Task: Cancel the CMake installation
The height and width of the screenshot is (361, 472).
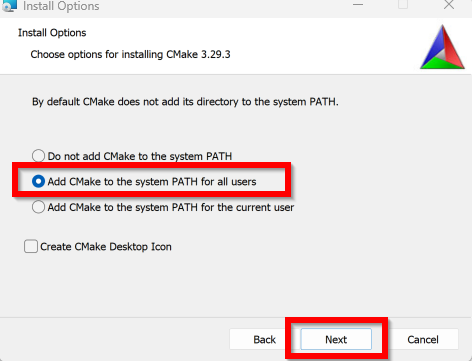Action: [423, 339]
